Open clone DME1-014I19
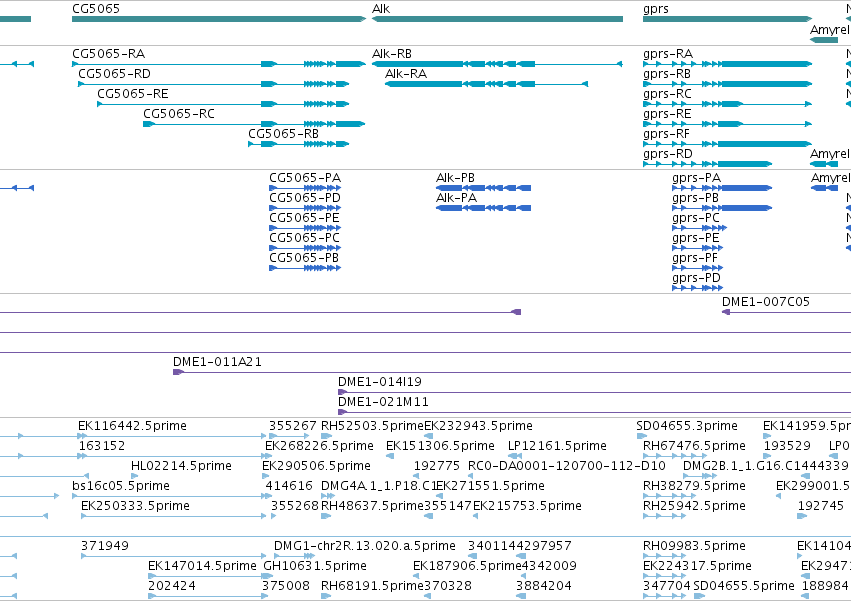851x601 pixels. click(380, 382)
